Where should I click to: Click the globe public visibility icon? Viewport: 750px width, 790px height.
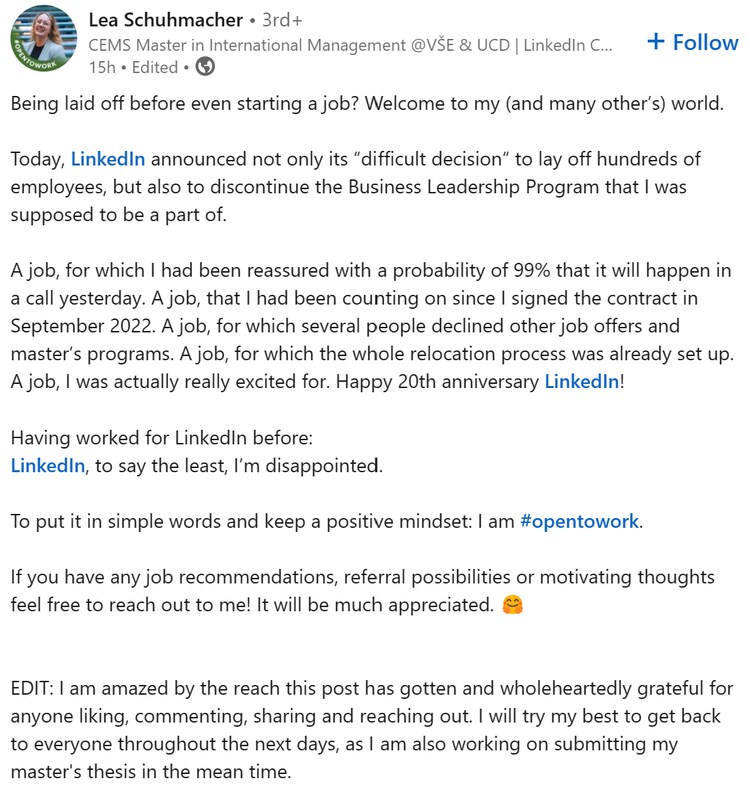(x=205, y=67)
